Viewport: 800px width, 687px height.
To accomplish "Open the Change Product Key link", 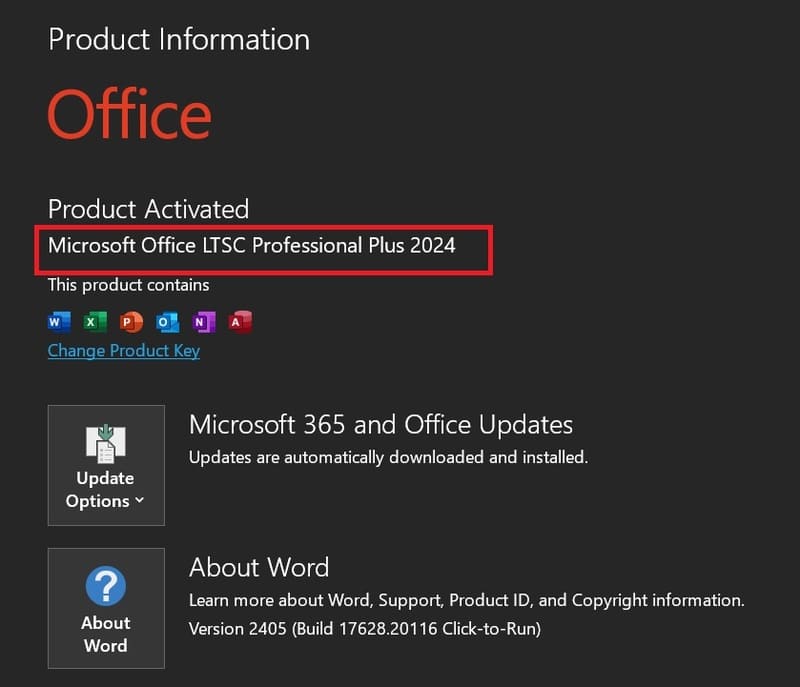I will (x=124, y=351).
